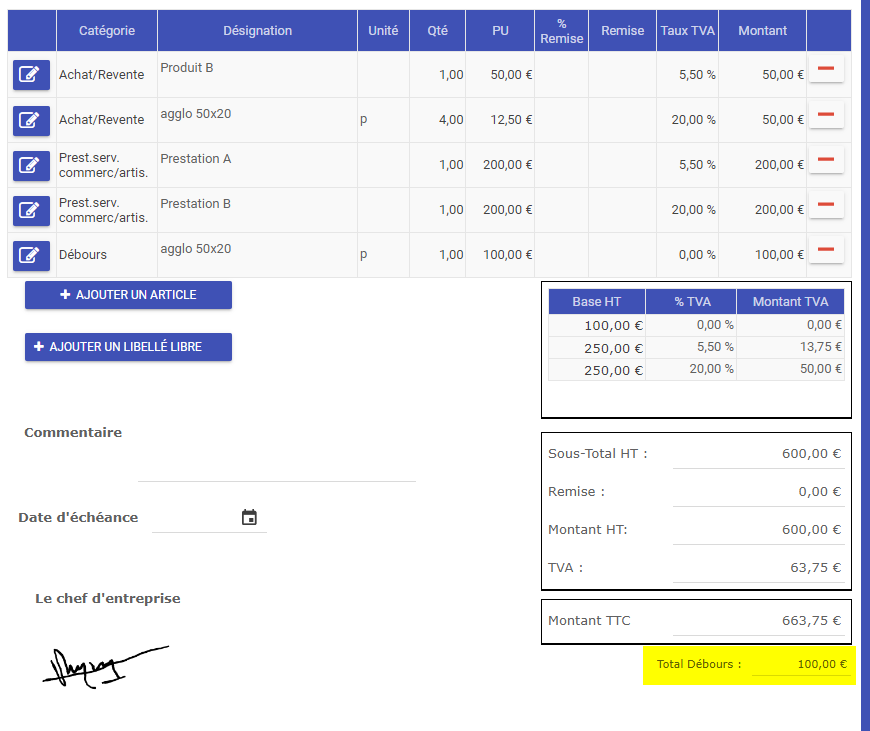
Task: Delete the Prestation B line
Action: (826, 205)
